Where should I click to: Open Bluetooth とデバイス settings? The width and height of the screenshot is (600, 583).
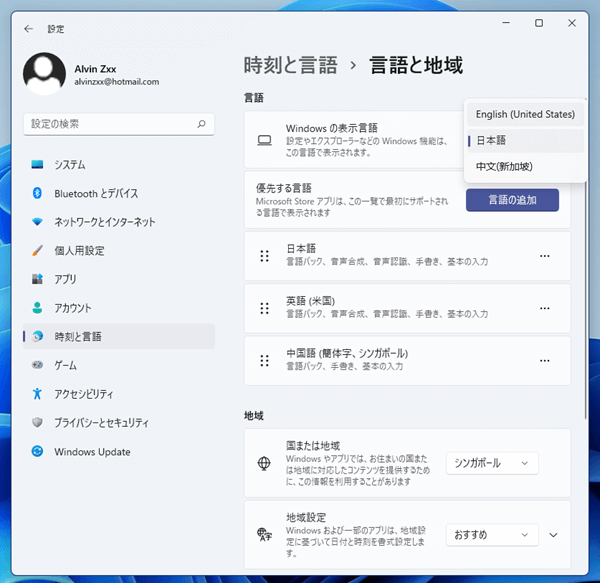(x=119, y=193)
